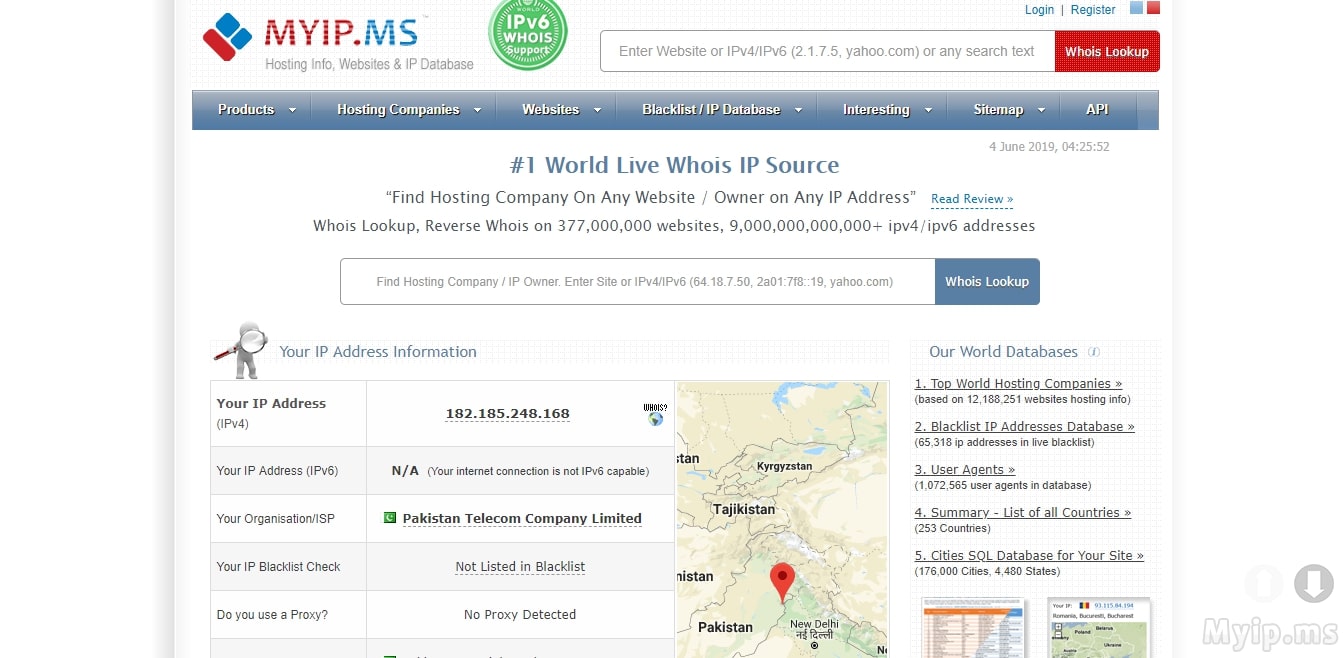Expand the Hosting Companies dropdown arrow

tap(478, 111)
